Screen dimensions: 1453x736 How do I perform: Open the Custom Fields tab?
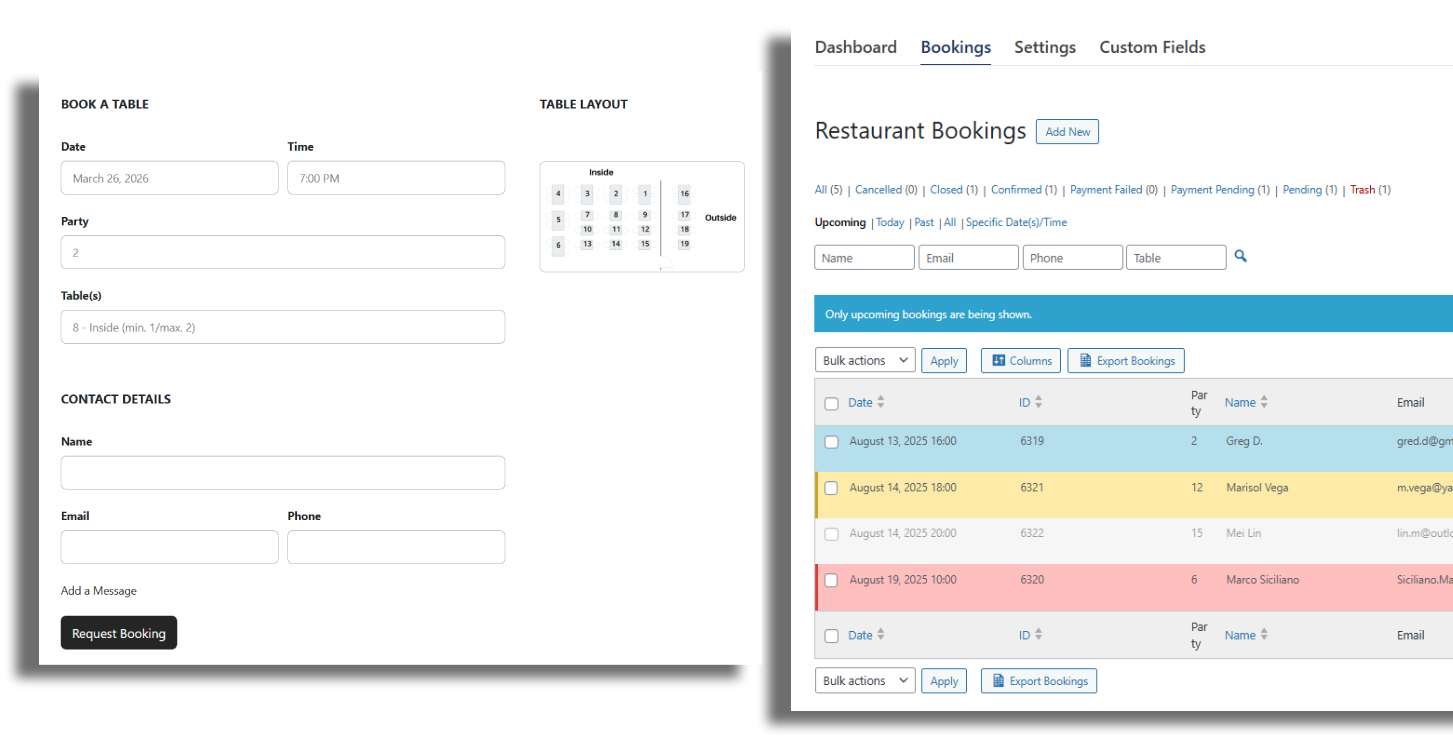pyautogui.click(x=1152, y=47)
